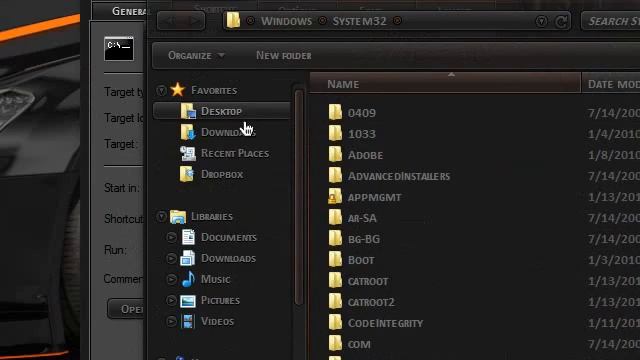Click the breadcrumb arrow after System32
This screenshot has width=640, height=360.
click(397, 21)
